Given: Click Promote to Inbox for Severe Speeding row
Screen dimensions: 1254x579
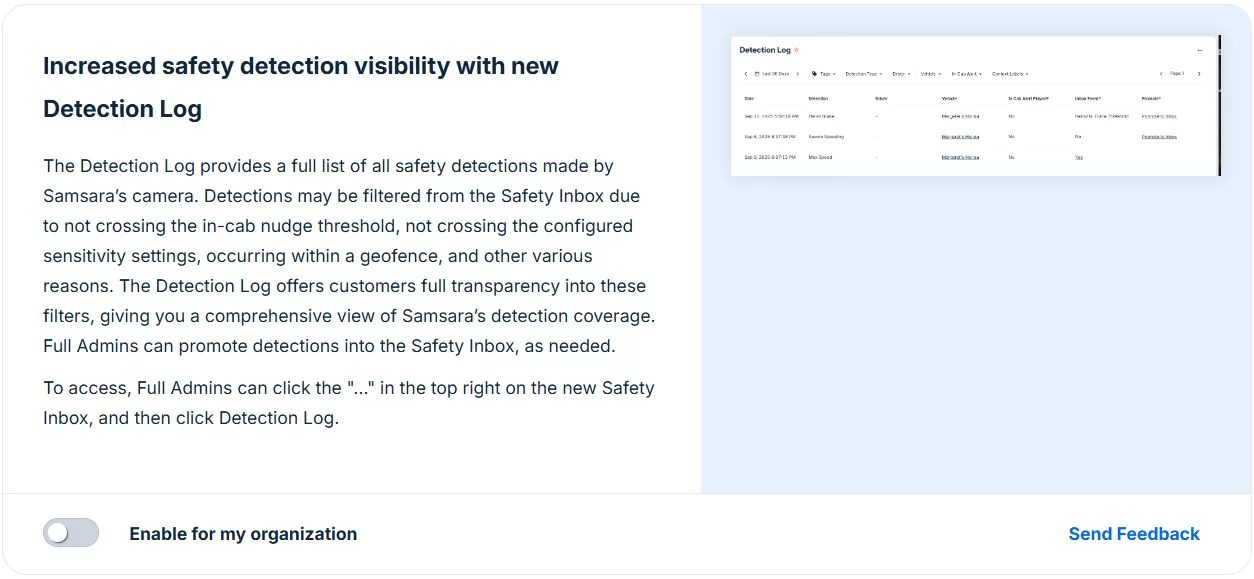Looking at the screenshot, I should [x=1159, y=136].
